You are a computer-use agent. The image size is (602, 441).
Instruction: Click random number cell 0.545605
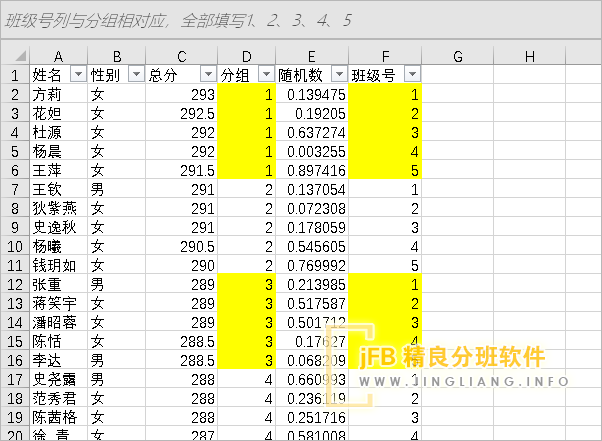pos(312,246)
